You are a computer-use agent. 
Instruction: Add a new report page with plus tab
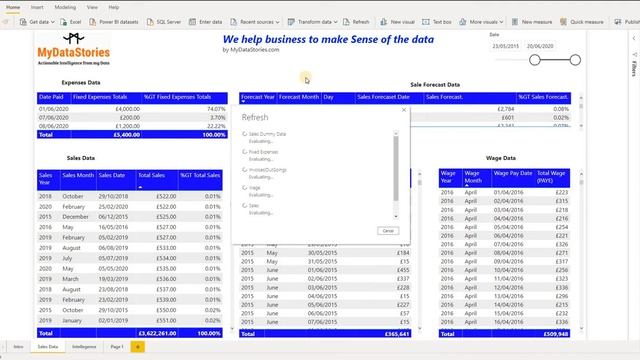pos(138,347)
